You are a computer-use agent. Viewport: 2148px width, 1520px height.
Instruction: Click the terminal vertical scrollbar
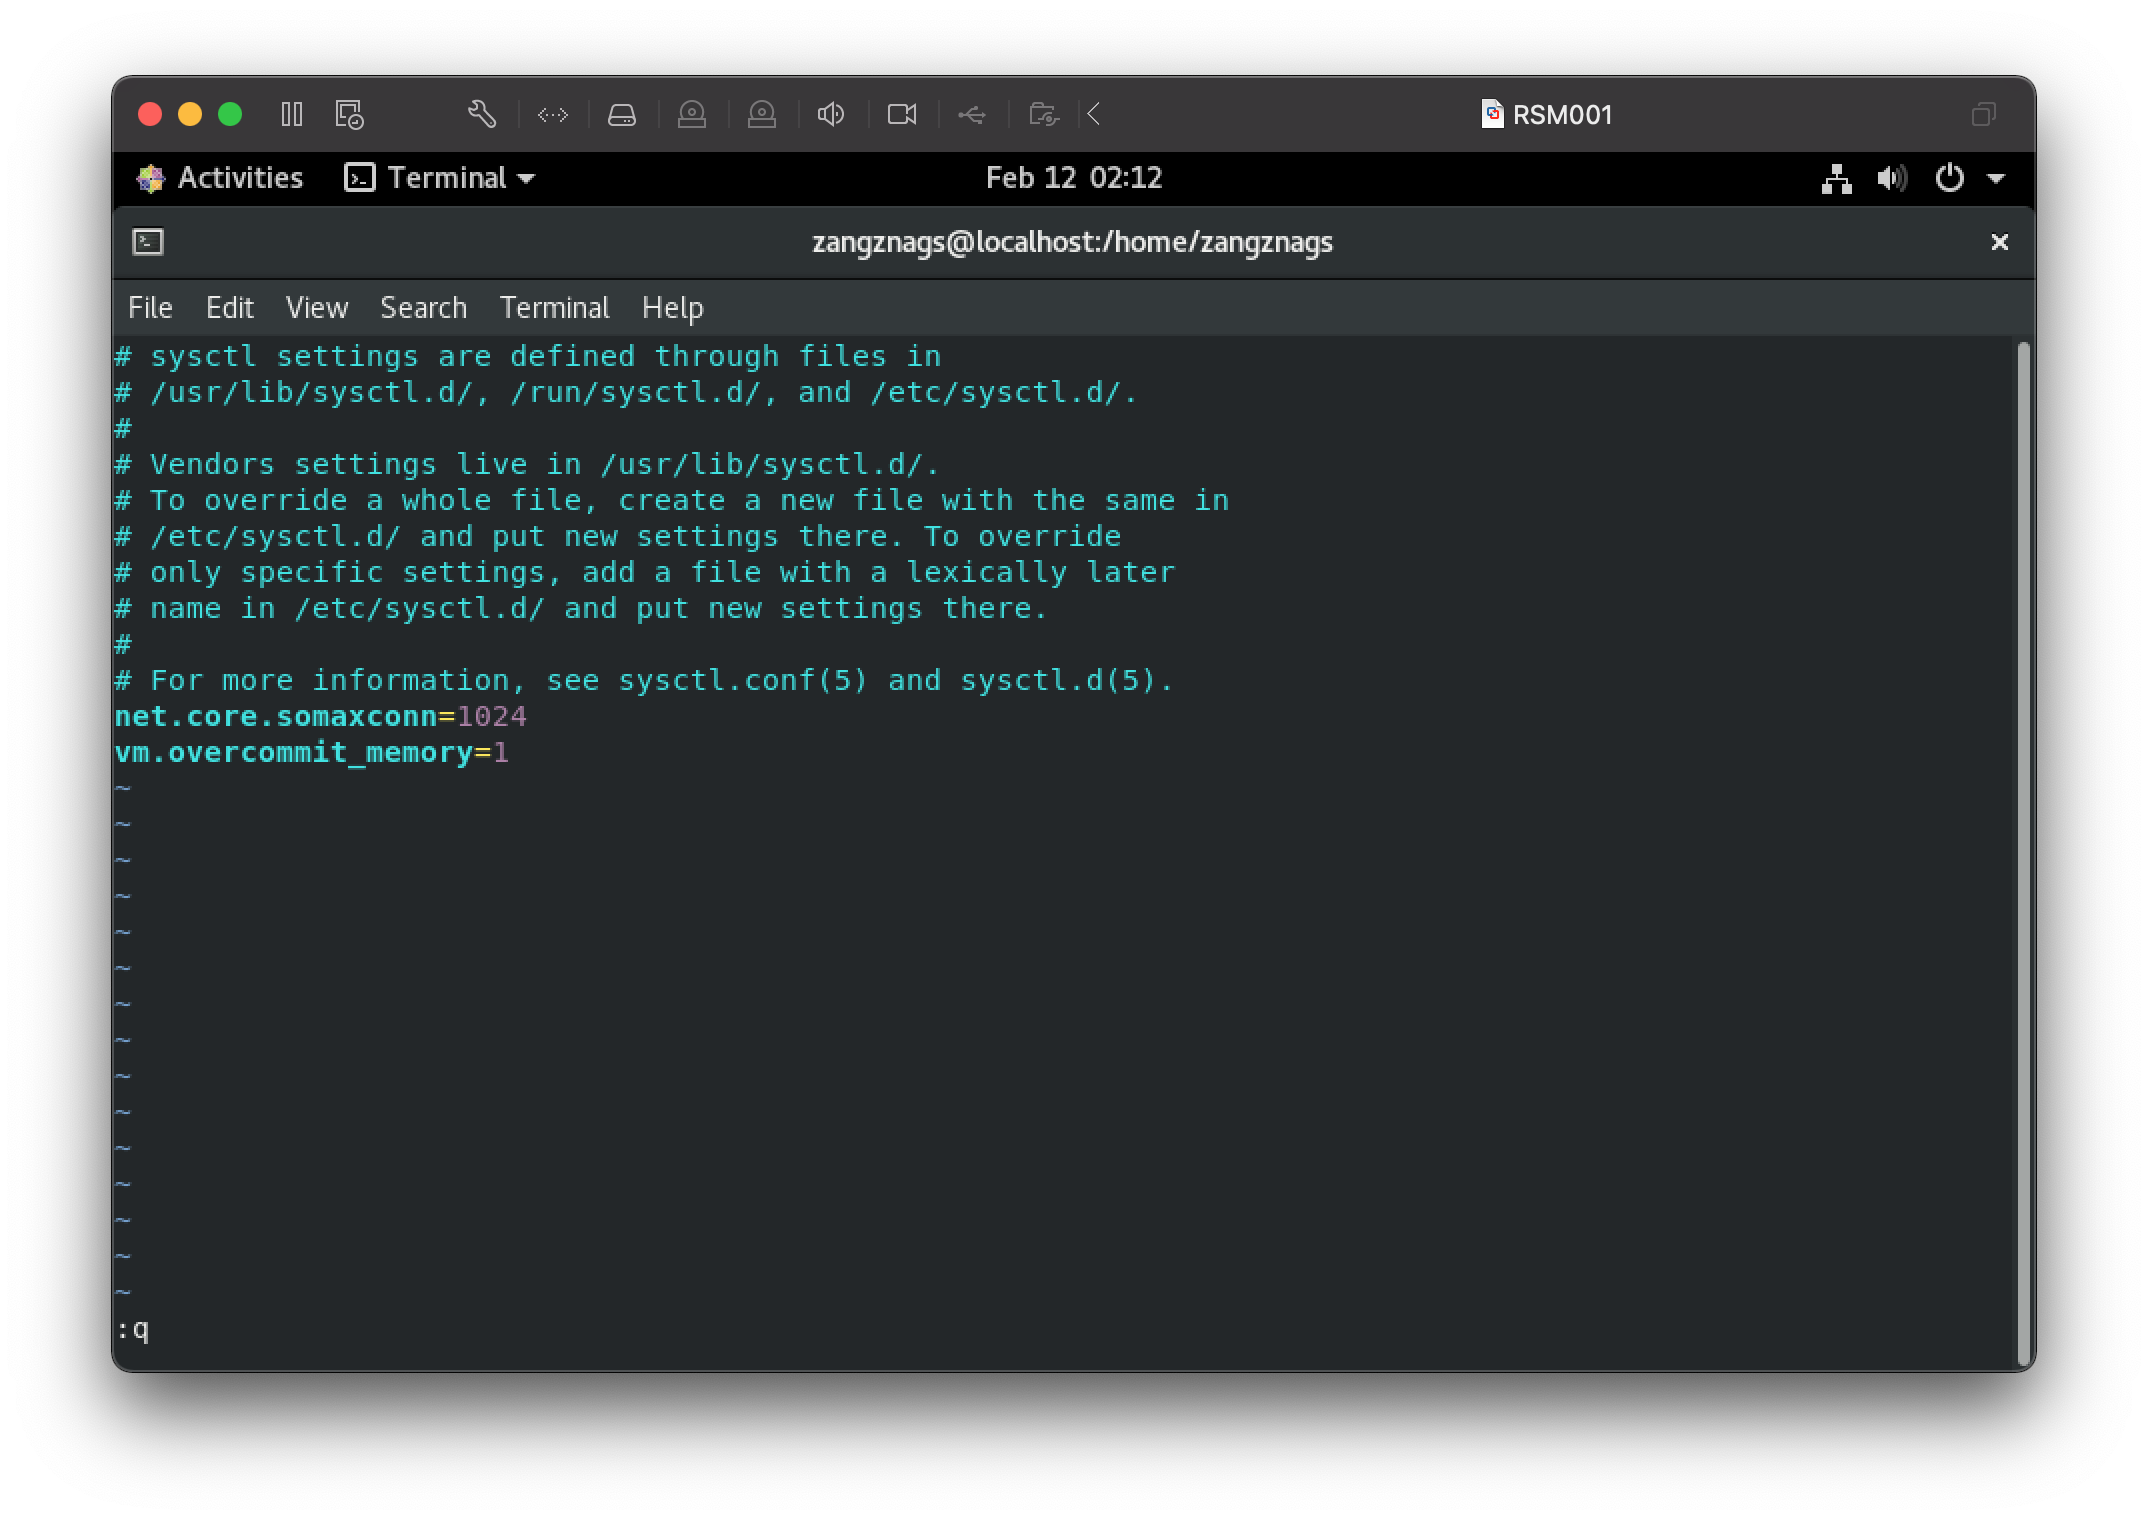[2024, 852]
